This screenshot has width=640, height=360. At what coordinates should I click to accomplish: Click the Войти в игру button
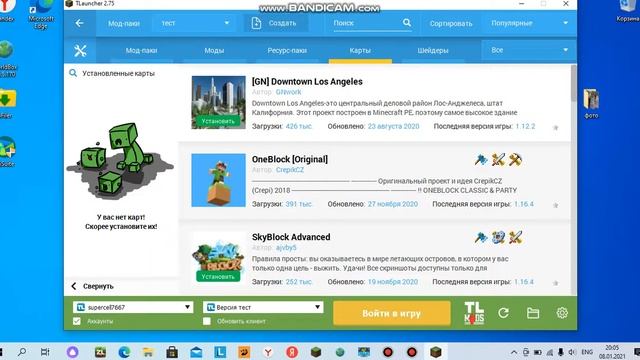click(x=392, y=313)
